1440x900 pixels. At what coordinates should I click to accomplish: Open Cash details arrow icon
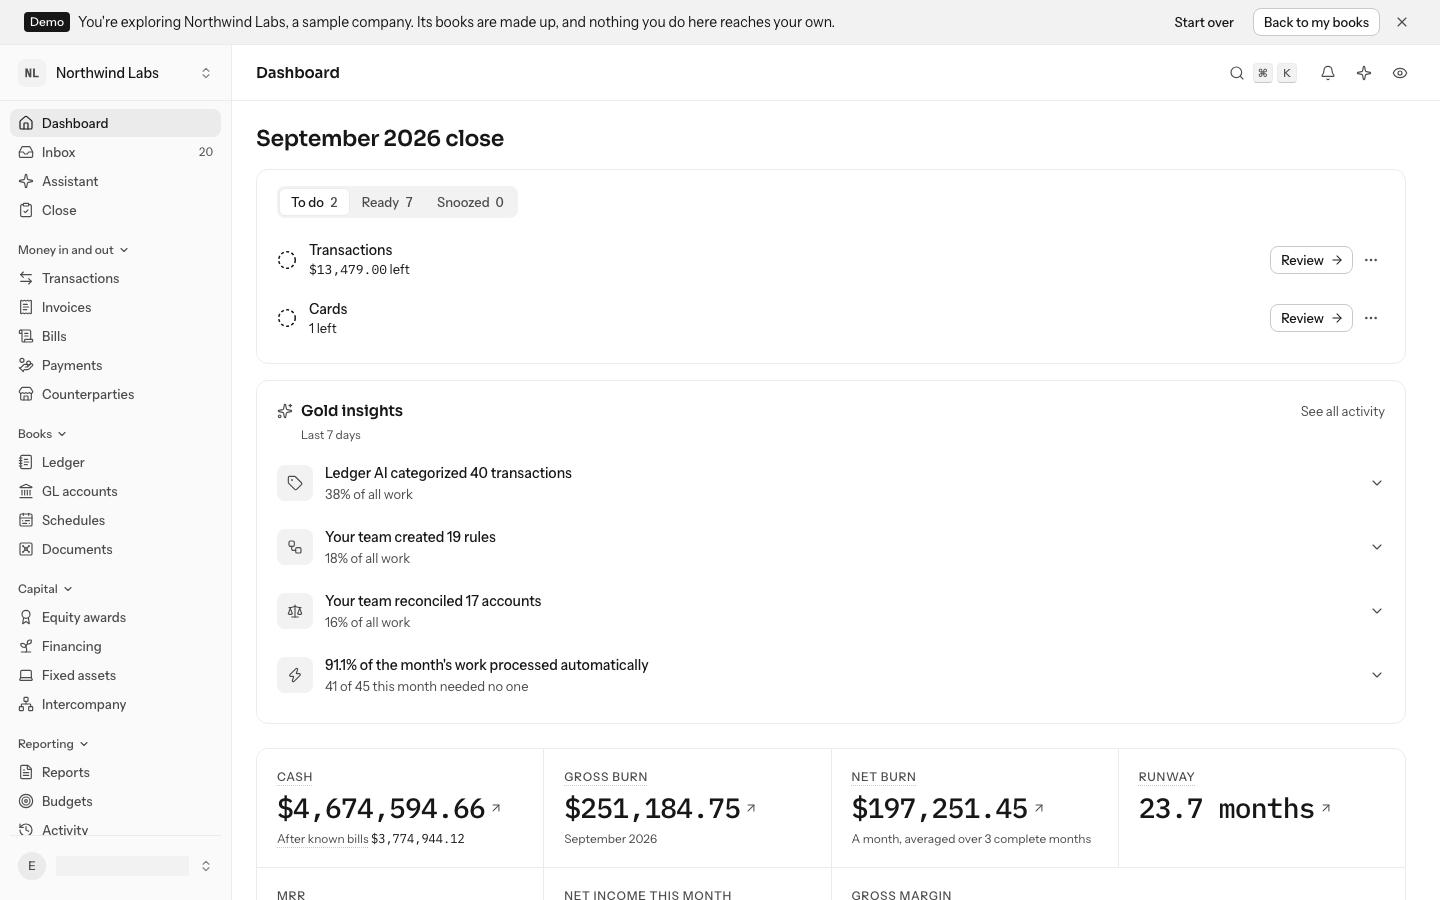pyautogui.click(x=496, y=808)
